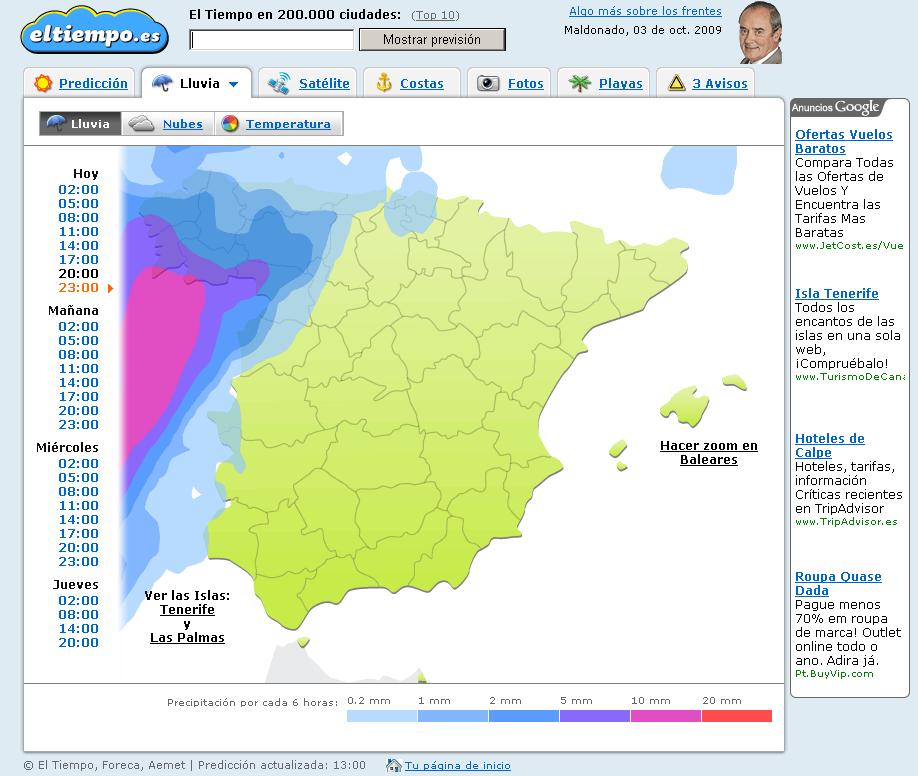Switch map to Nubes view

(183, 124)
